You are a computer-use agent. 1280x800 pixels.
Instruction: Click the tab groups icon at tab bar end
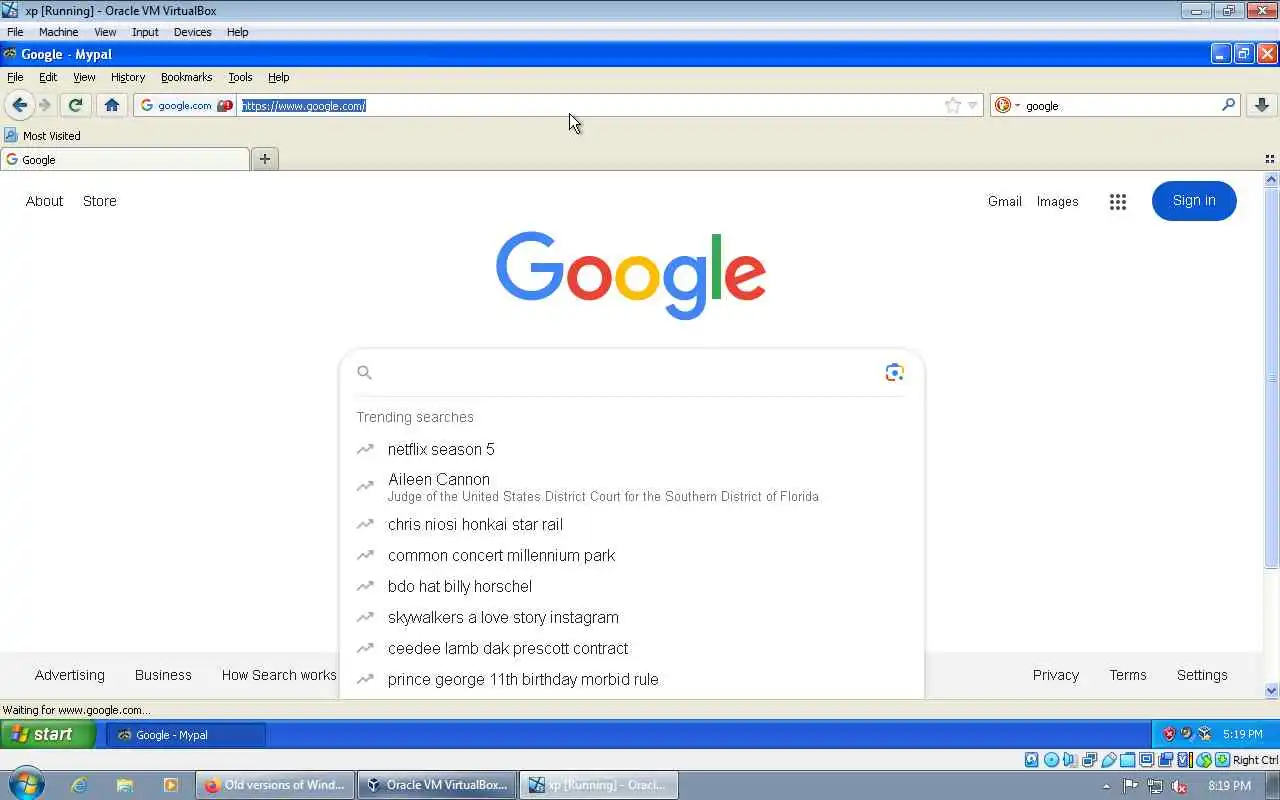[1270, 159]
